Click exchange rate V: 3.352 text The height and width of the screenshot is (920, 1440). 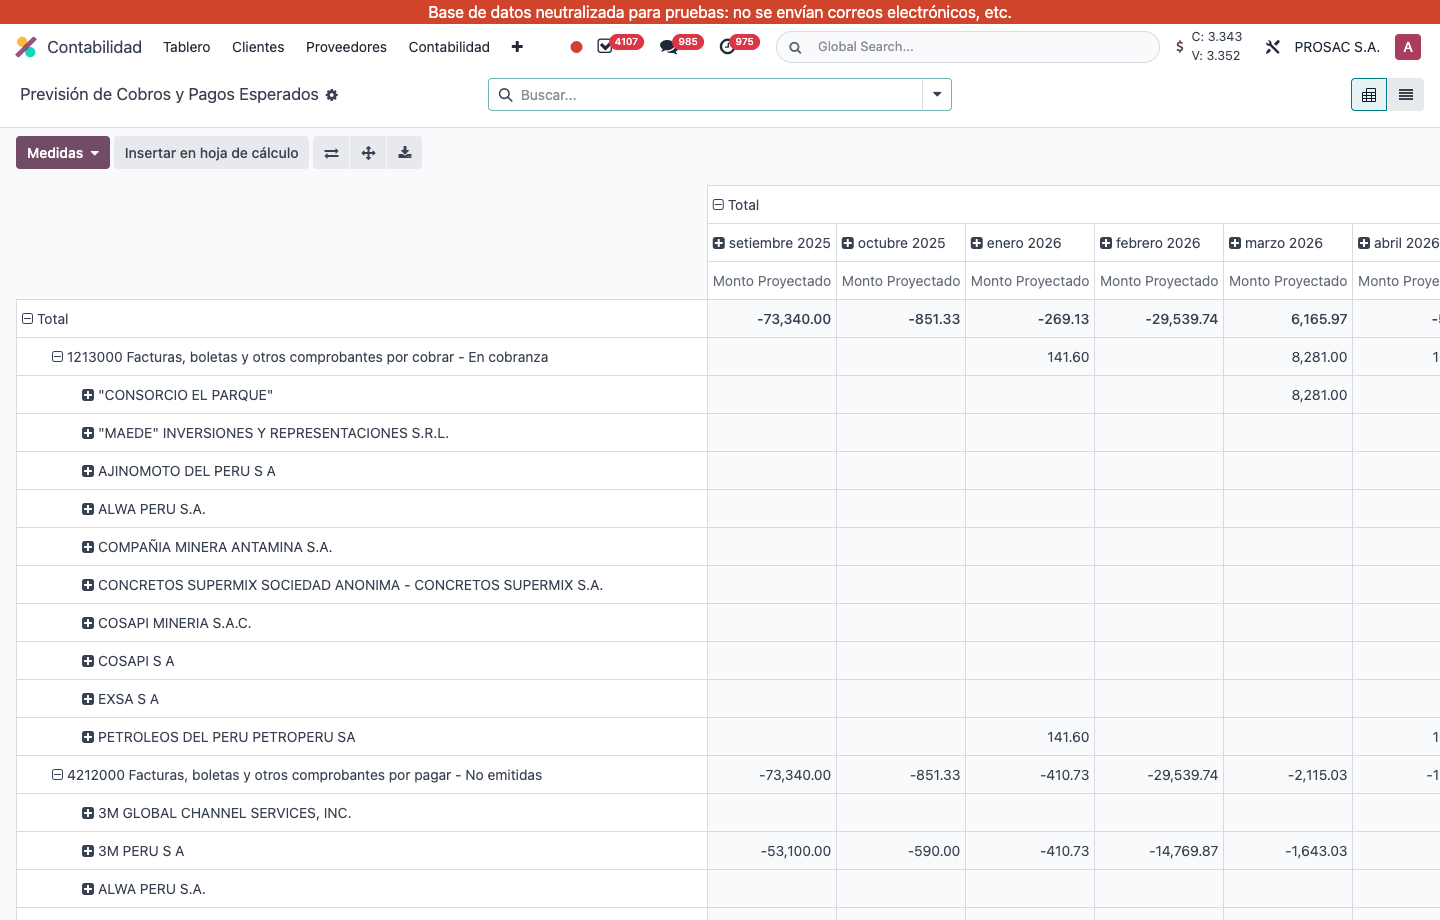pos(1216,56)
